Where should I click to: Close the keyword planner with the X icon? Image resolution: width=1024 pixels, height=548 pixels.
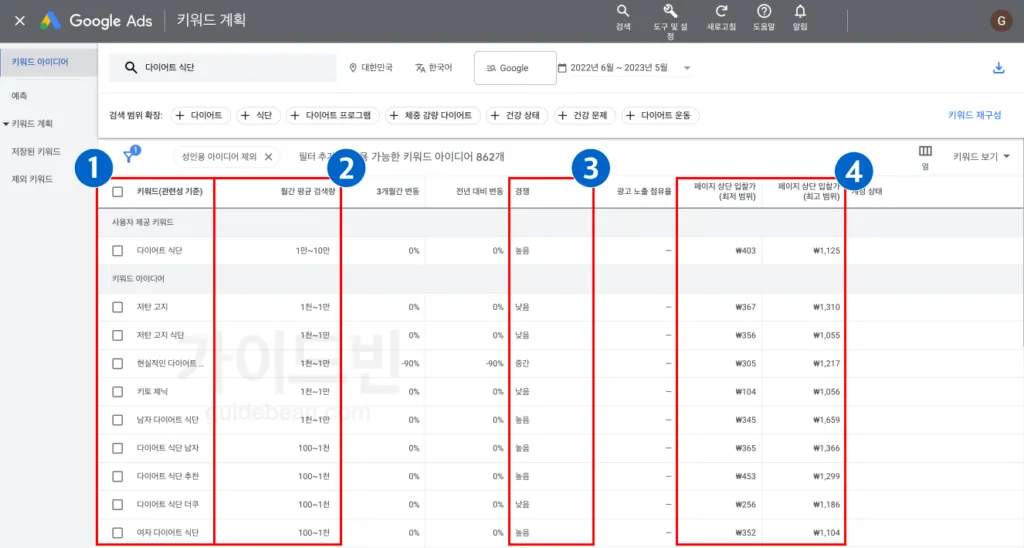[20, 21]
